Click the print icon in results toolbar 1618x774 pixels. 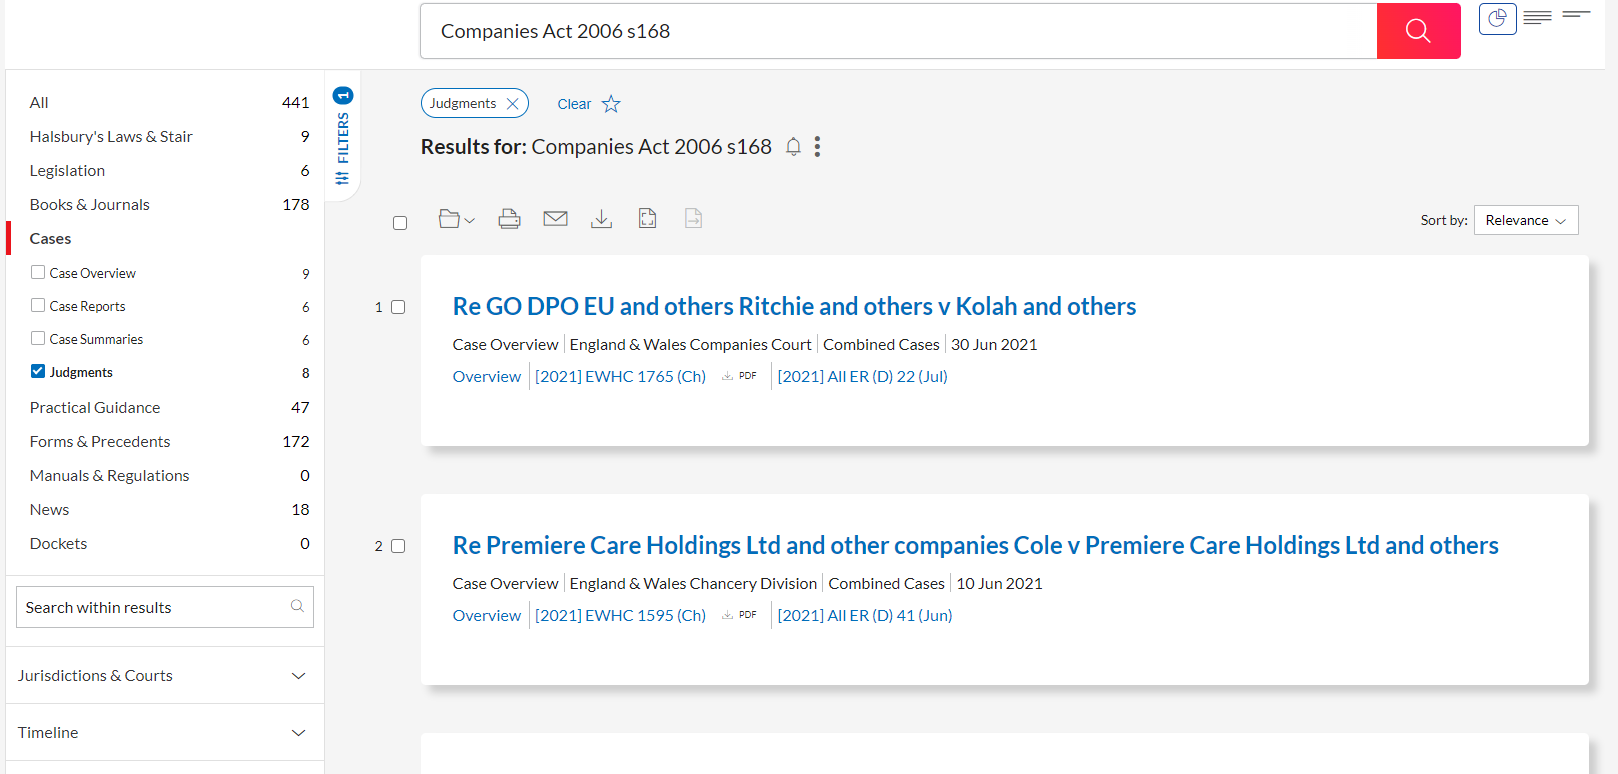click(509, 219)
